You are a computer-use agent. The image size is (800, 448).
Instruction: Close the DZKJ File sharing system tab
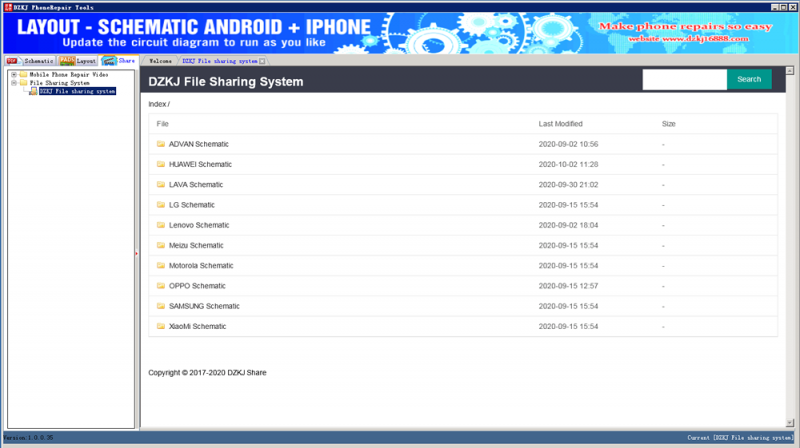(x=262, y=61)
